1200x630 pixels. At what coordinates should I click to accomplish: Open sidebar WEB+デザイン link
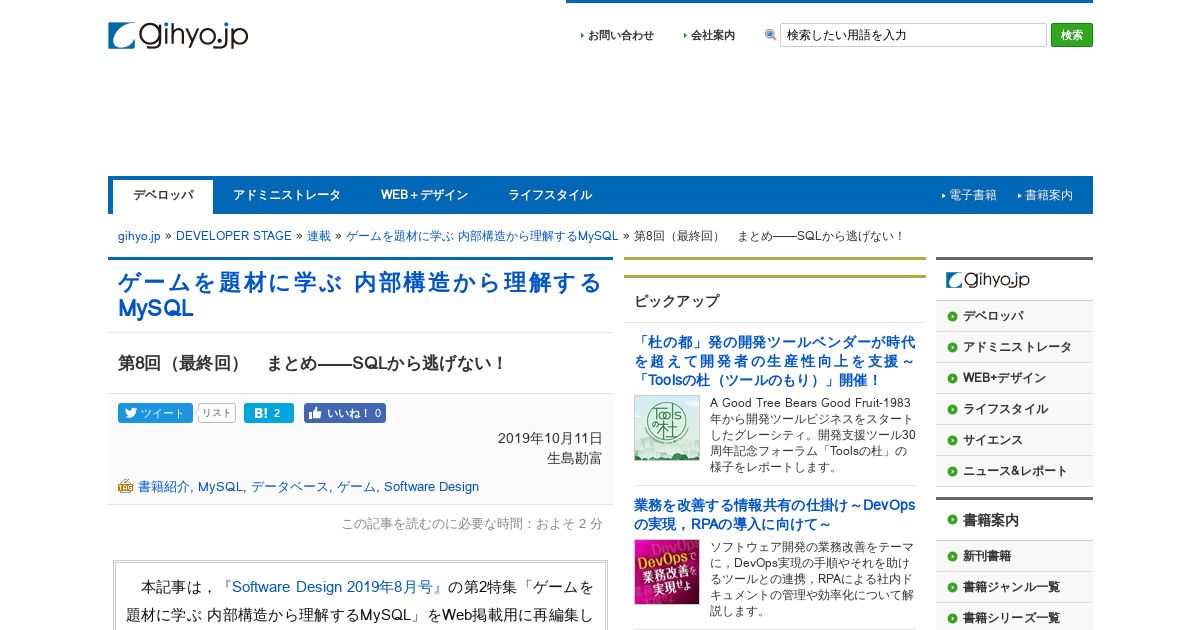(1004, 378)
